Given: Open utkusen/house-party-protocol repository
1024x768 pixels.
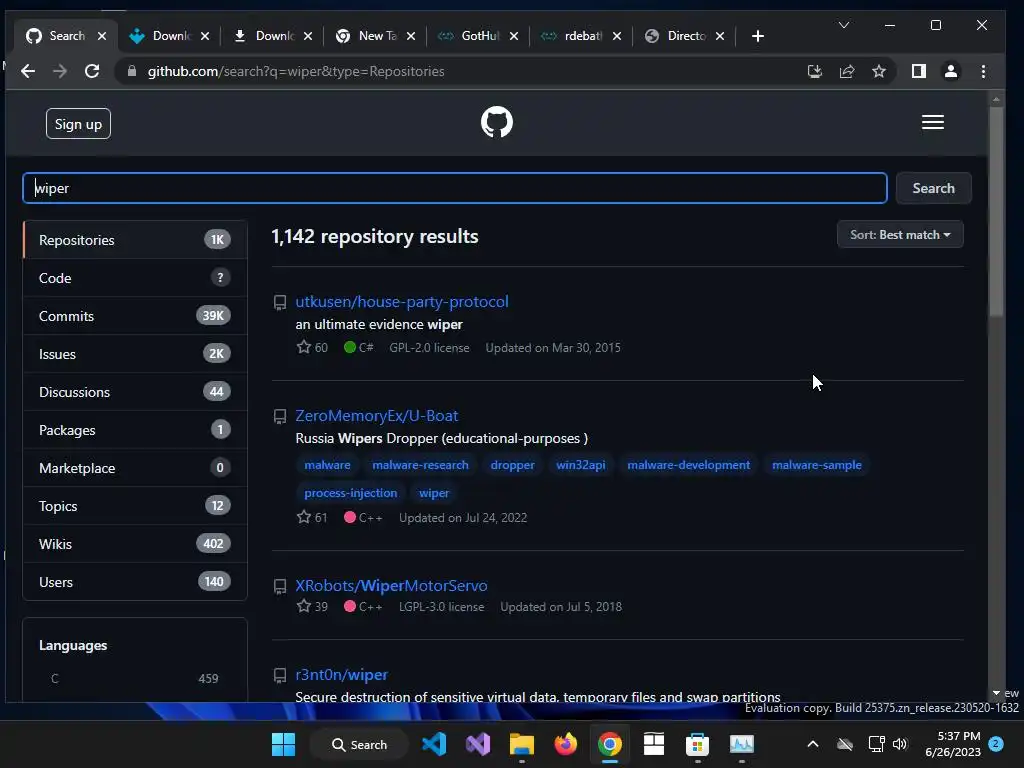Looking at the screenshot, I should point(402,302).
